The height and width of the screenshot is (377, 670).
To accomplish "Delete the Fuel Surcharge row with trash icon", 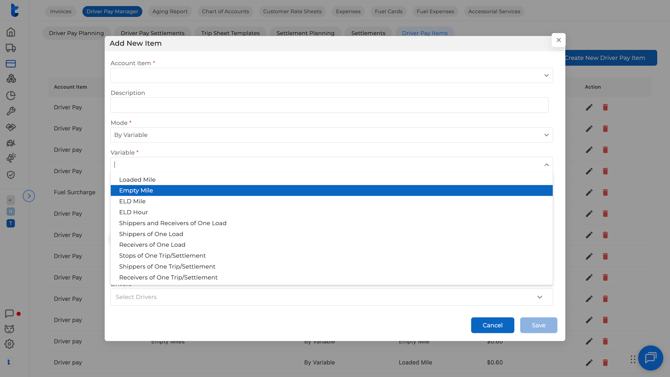I will [605, 192].
